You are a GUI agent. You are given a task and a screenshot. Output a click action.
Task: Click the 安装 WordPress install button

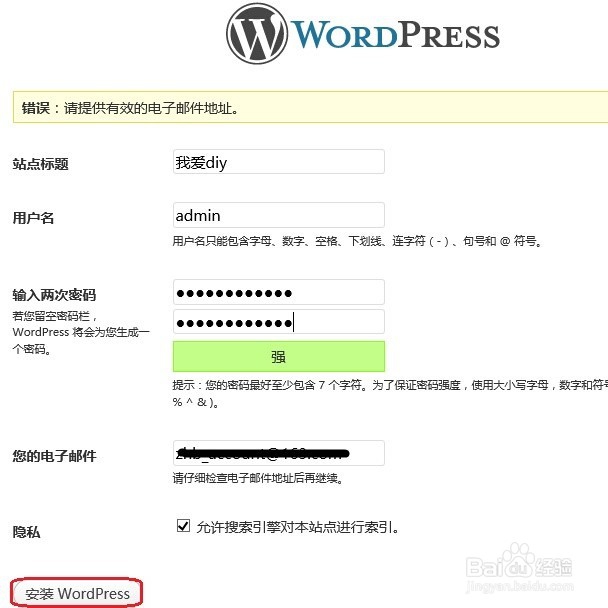pos(77,593)
